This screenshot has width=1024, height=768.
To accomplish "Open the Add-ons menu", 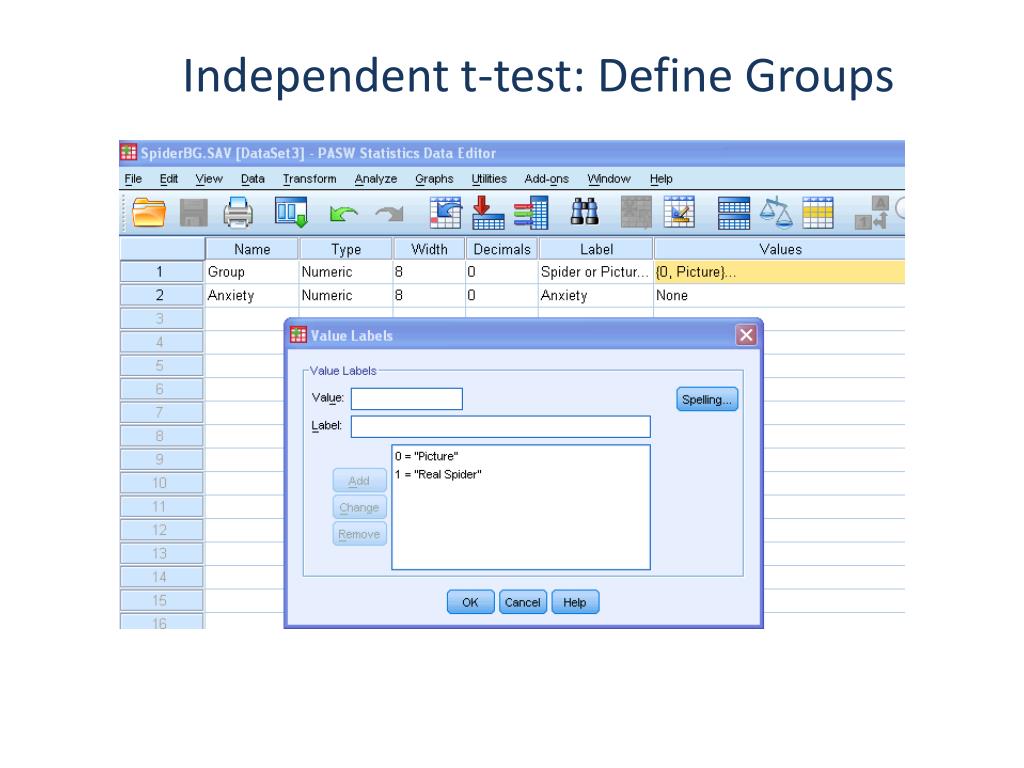I will click(547, 179).
